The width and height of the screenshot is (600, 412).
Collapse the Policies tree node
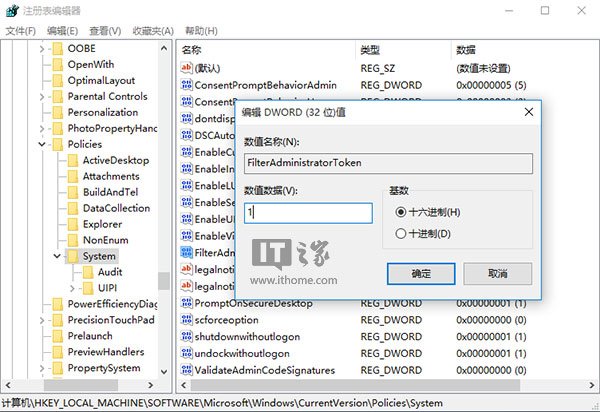(40, 144)
